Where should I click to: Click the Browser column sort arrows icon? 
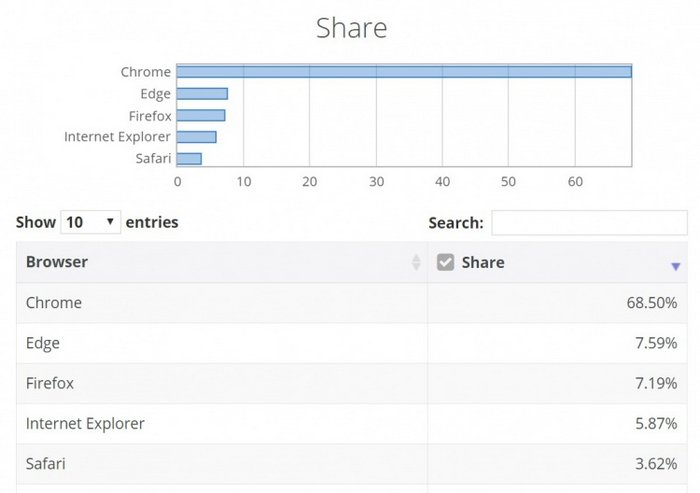coord(416,262)
